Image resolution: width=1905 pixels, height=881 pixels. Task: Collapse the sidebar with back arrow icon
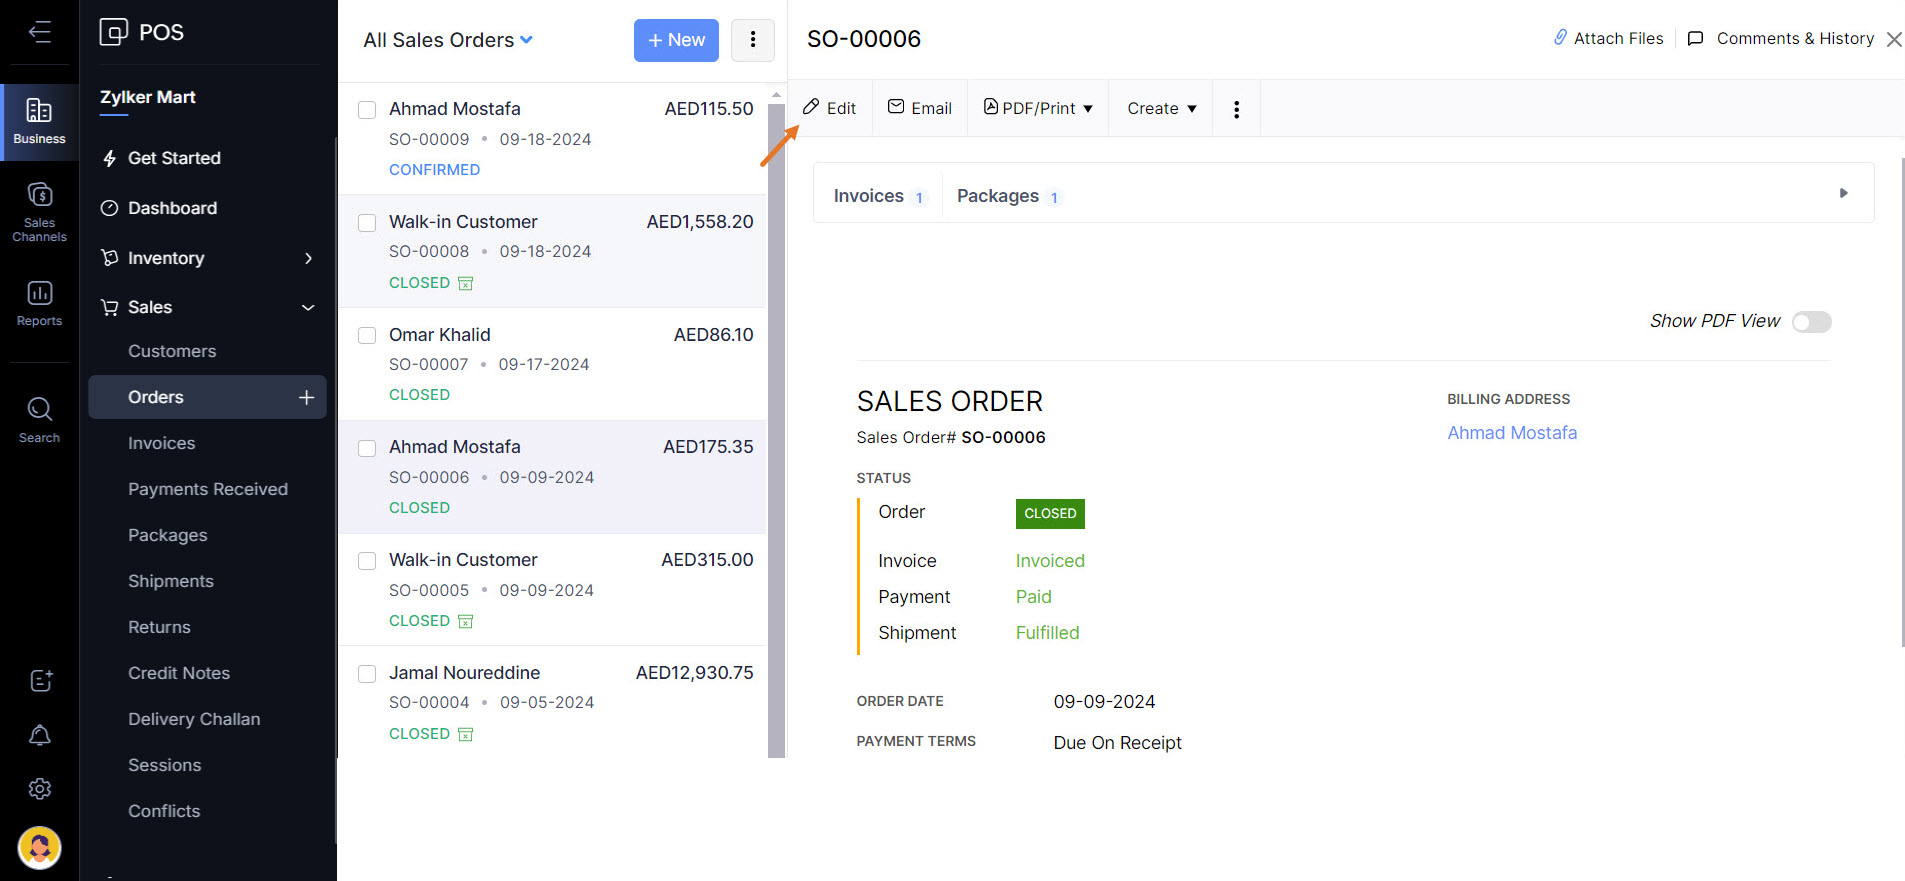(x=39, y=32)
